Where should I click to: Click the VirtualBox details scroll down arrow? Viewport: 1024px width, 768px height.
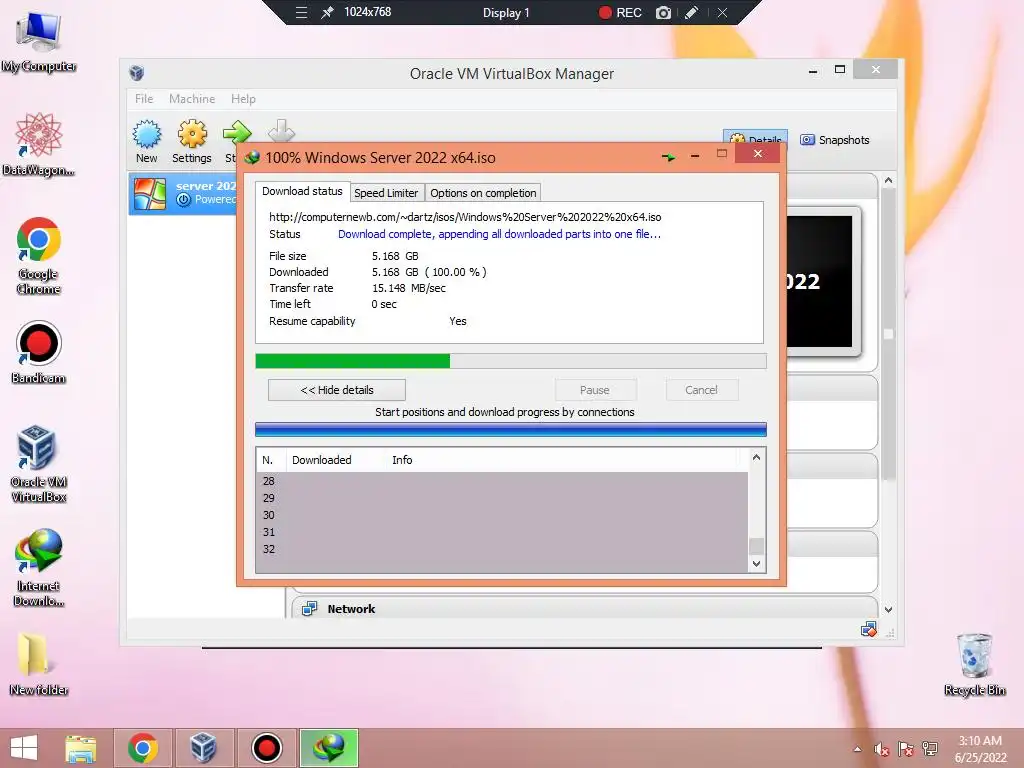click(x=888, y=609)
